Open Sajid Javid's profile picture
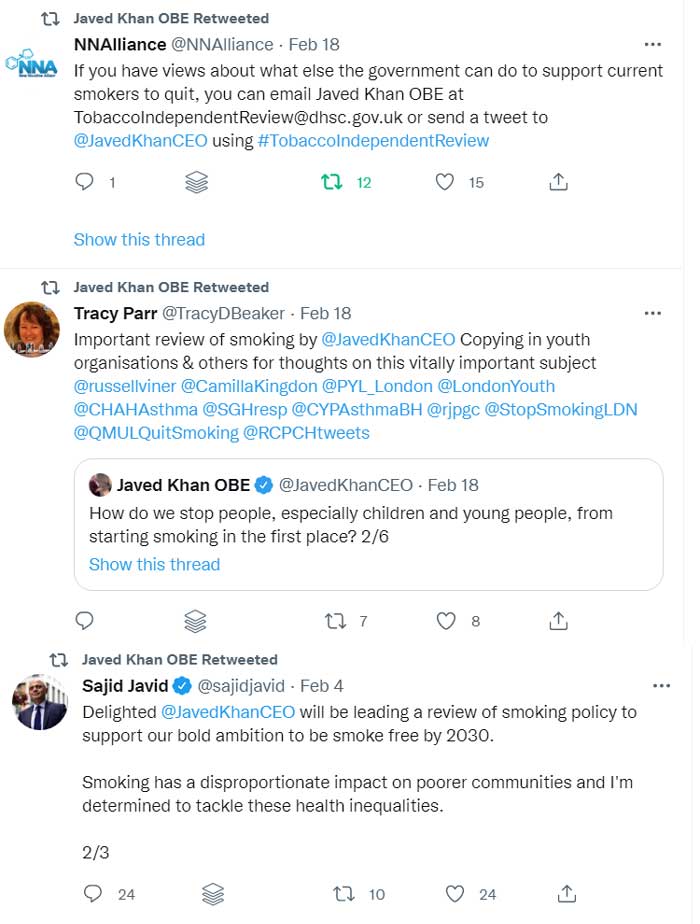Viewport: 700px width, 924px height. (40, 702)
